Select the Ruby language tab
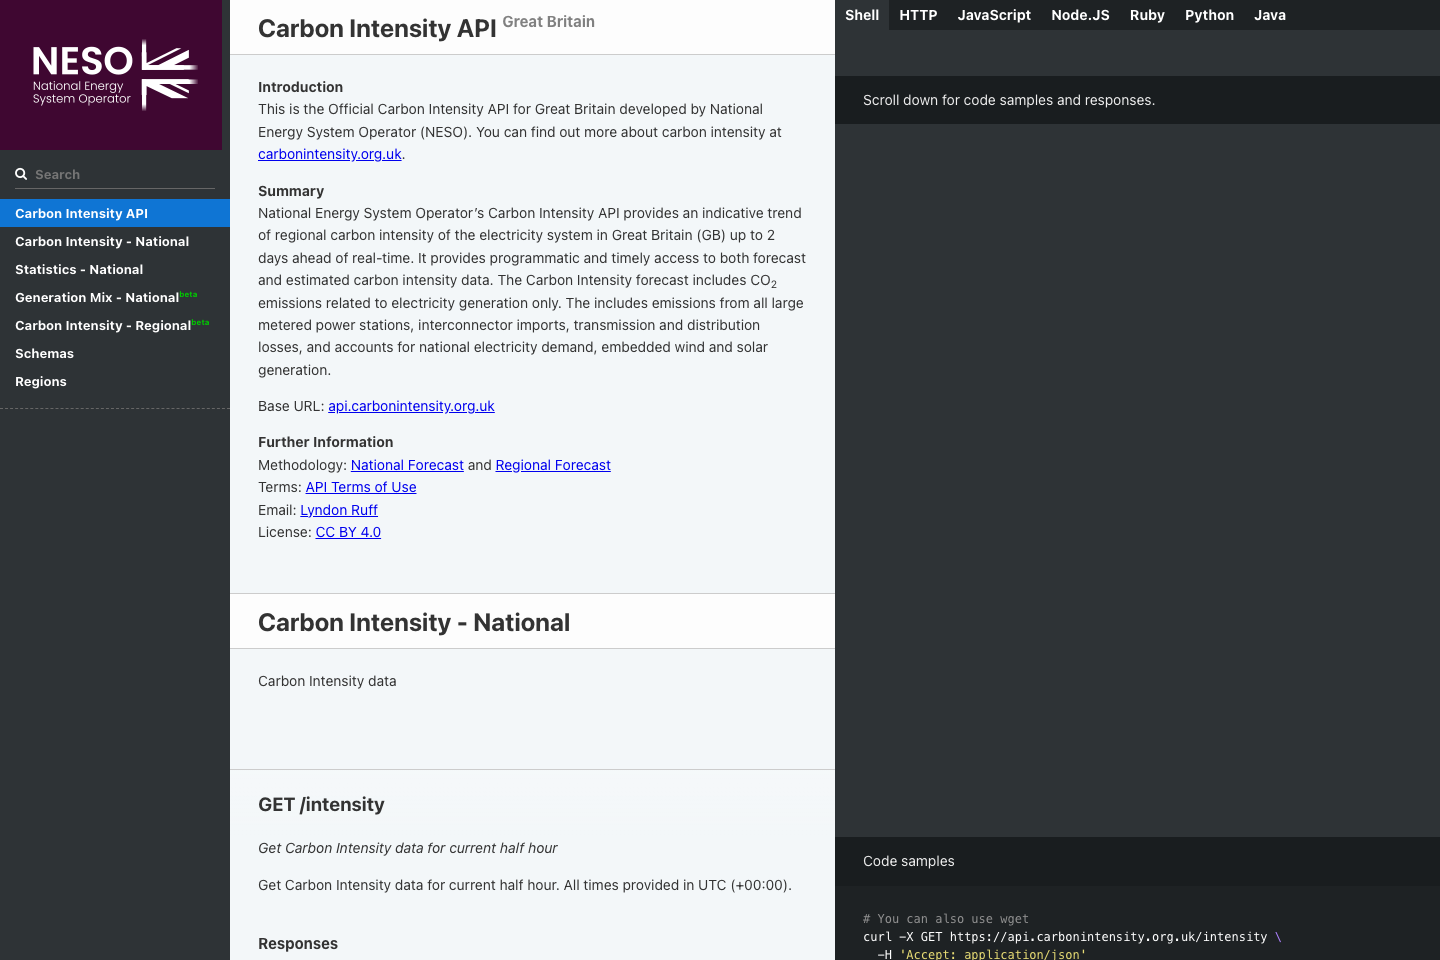Image resolution: width=1440 pixels, height=960 pixels. tap(1147, 15)
